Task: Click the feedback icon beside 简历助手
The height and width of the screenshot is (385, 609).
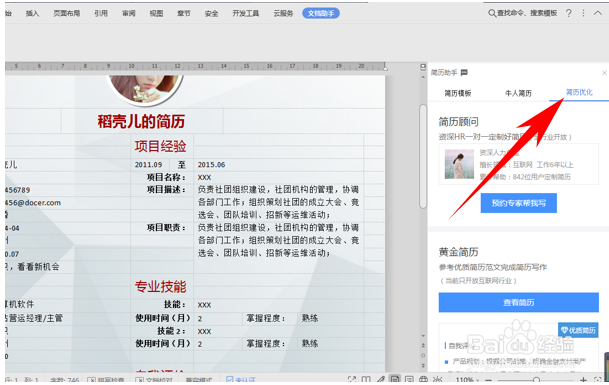Action: click(464, 73)
